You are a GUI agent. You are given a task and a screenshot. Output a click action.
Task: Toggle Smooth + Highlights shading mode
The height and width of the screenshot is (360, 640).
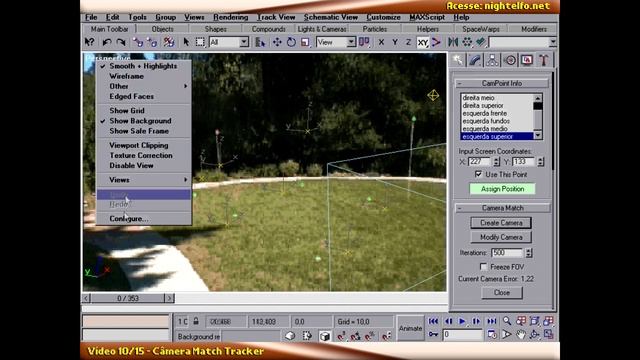(143, 66)
